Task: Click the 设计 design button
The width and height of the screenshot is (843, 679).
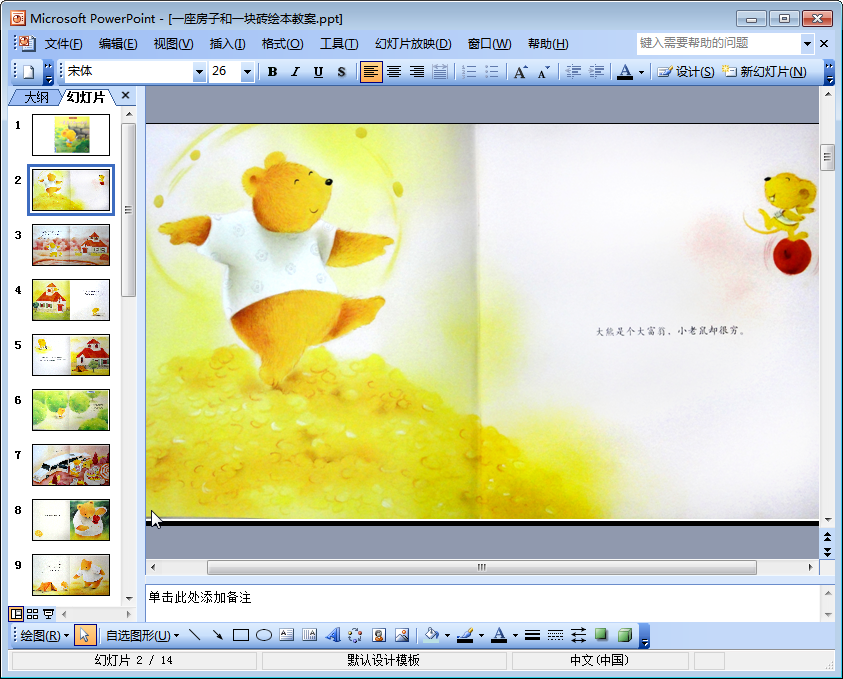Action: point(686,72)
